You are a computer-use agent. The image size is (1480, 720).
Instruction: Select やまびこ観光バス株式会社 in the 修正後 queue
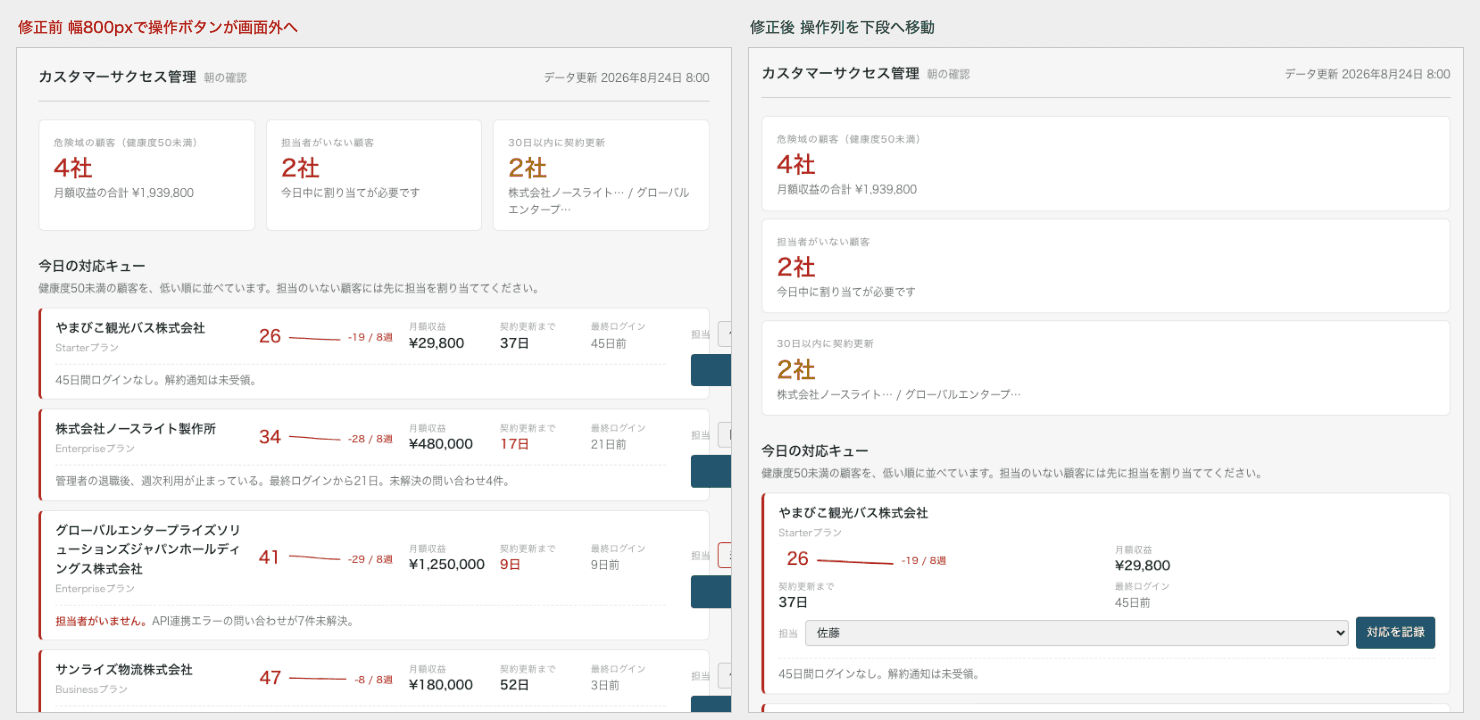click(853, 513)
